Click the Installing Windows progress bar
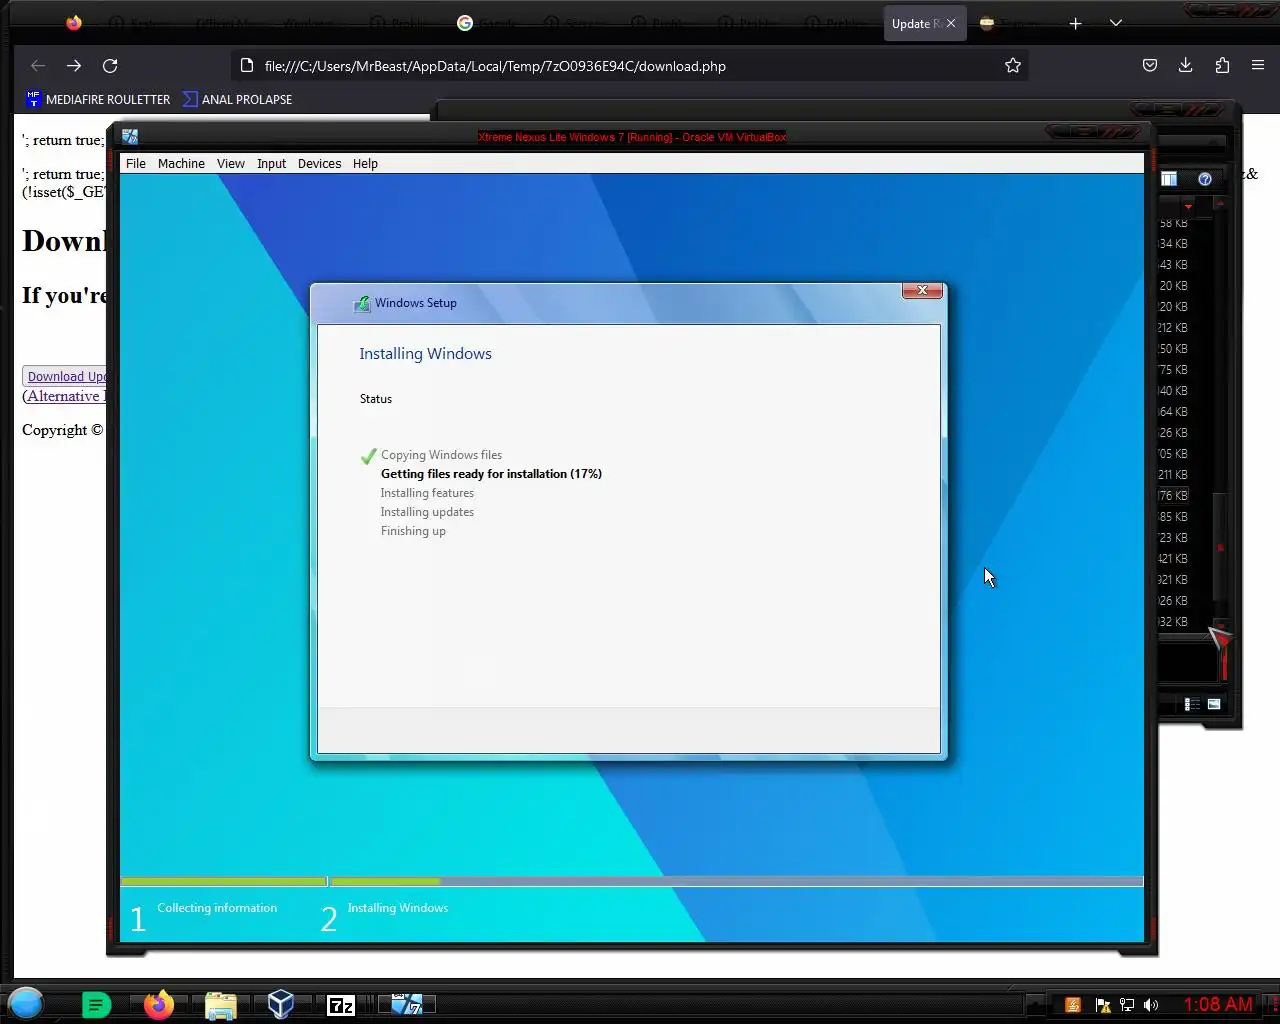Image resolution: width=1280 pixels, height=1024 pixels. [x=737, y=882]
